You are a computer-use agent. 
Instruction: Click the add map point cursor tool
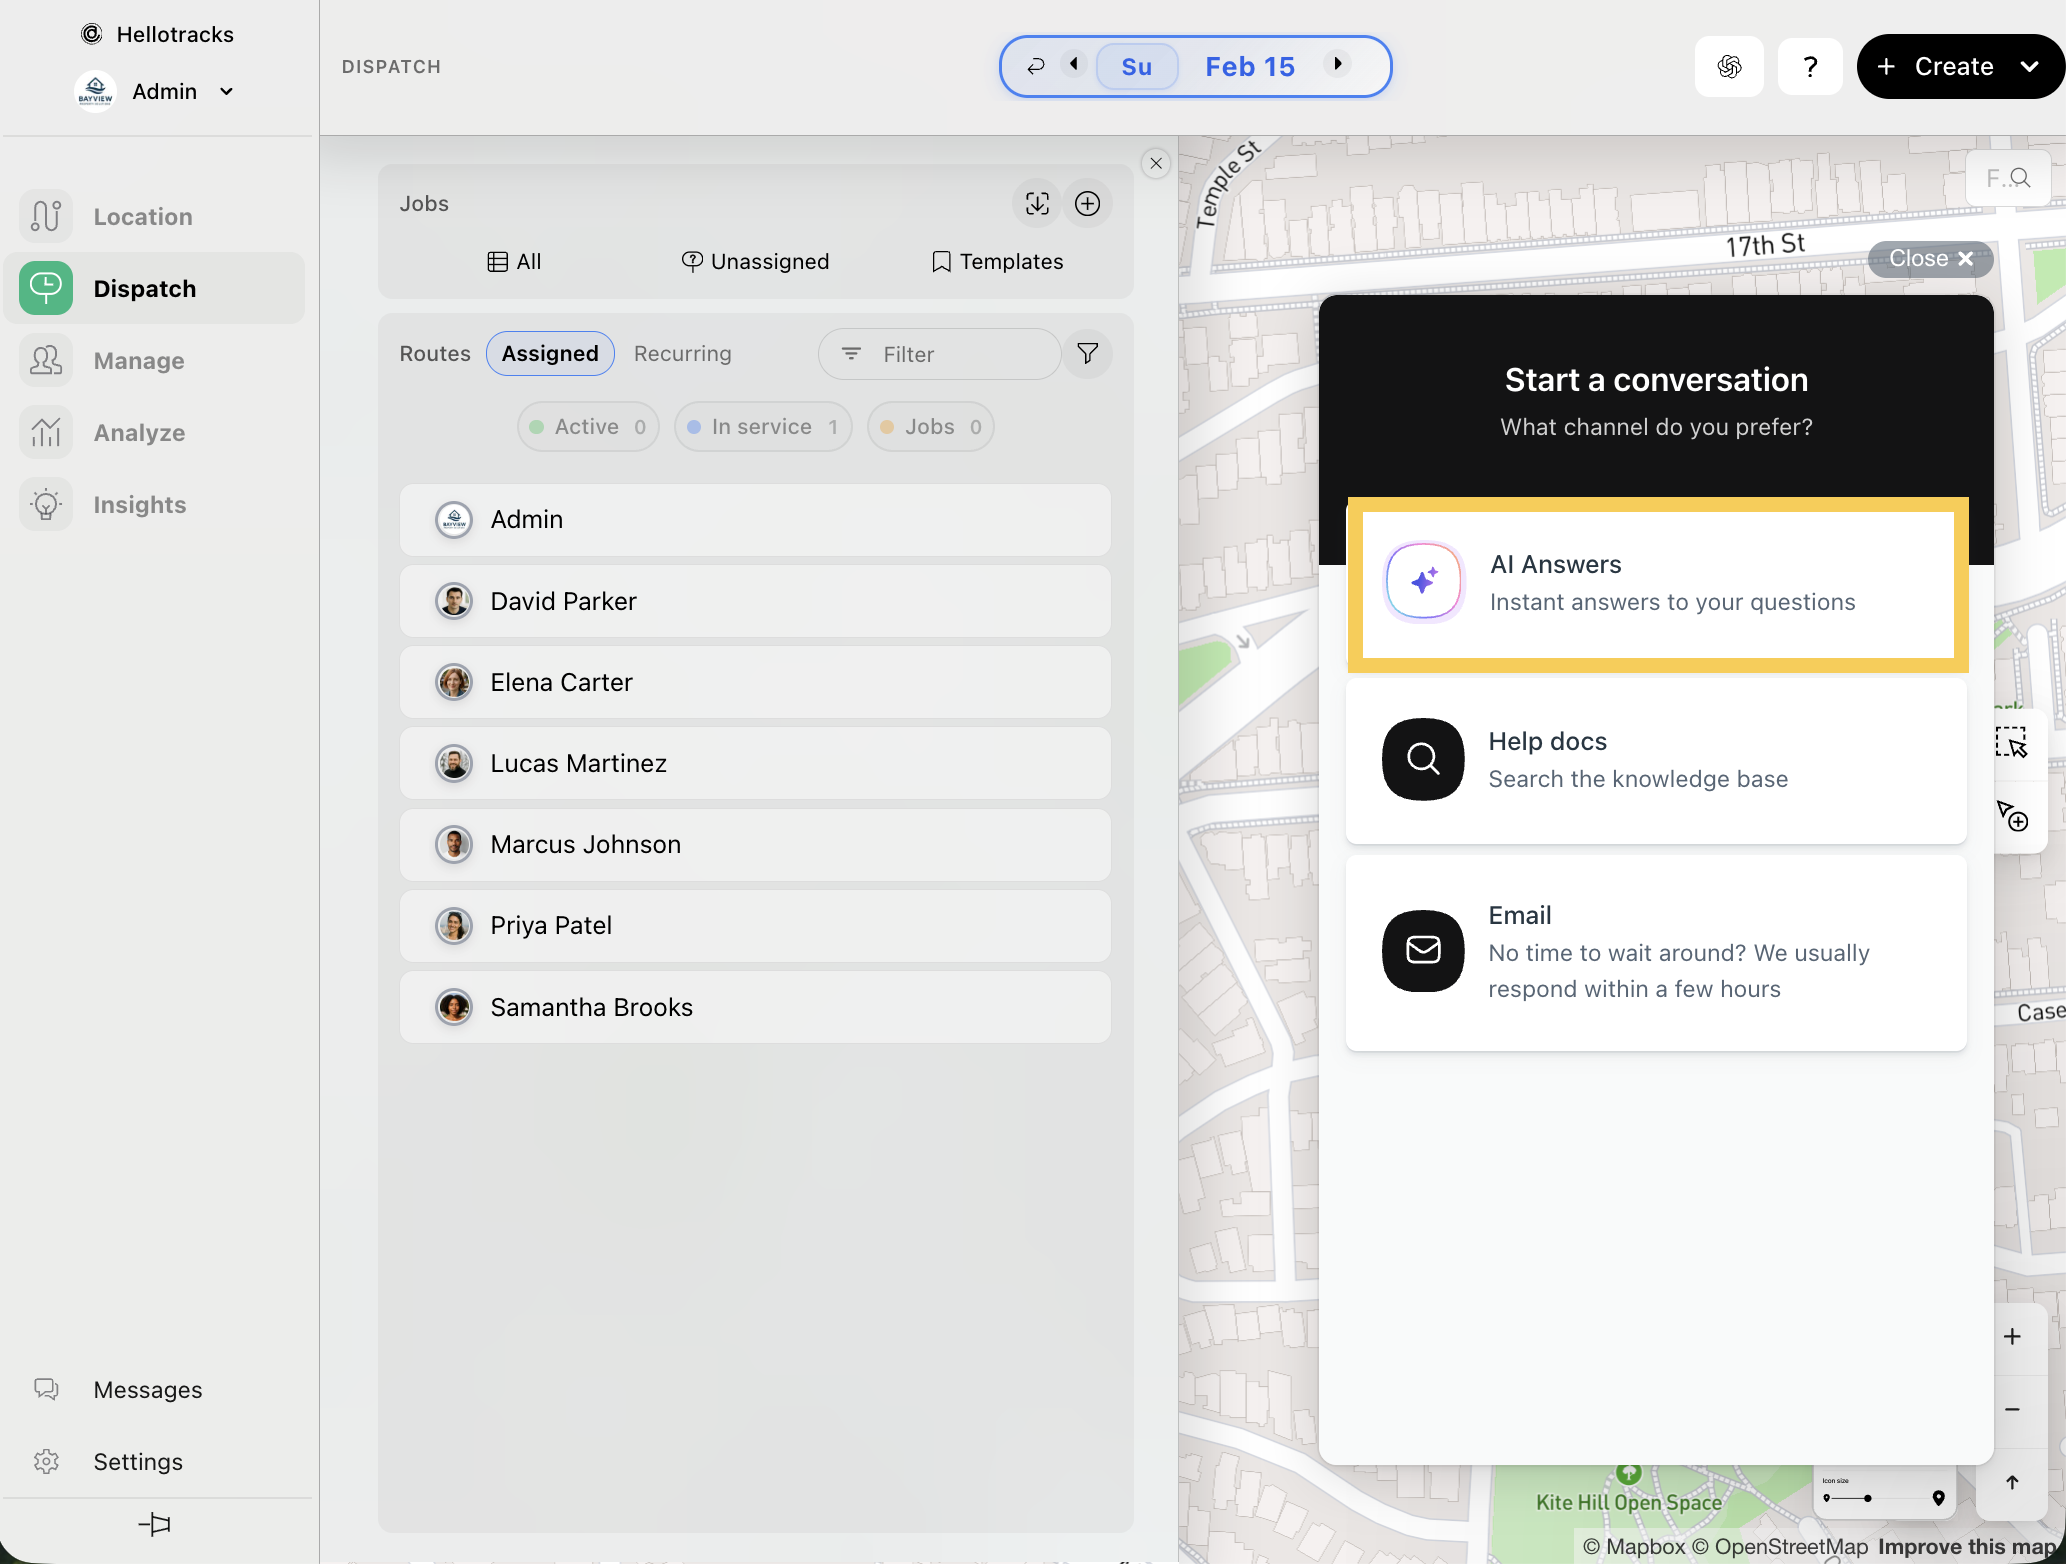coord(2012,815)
